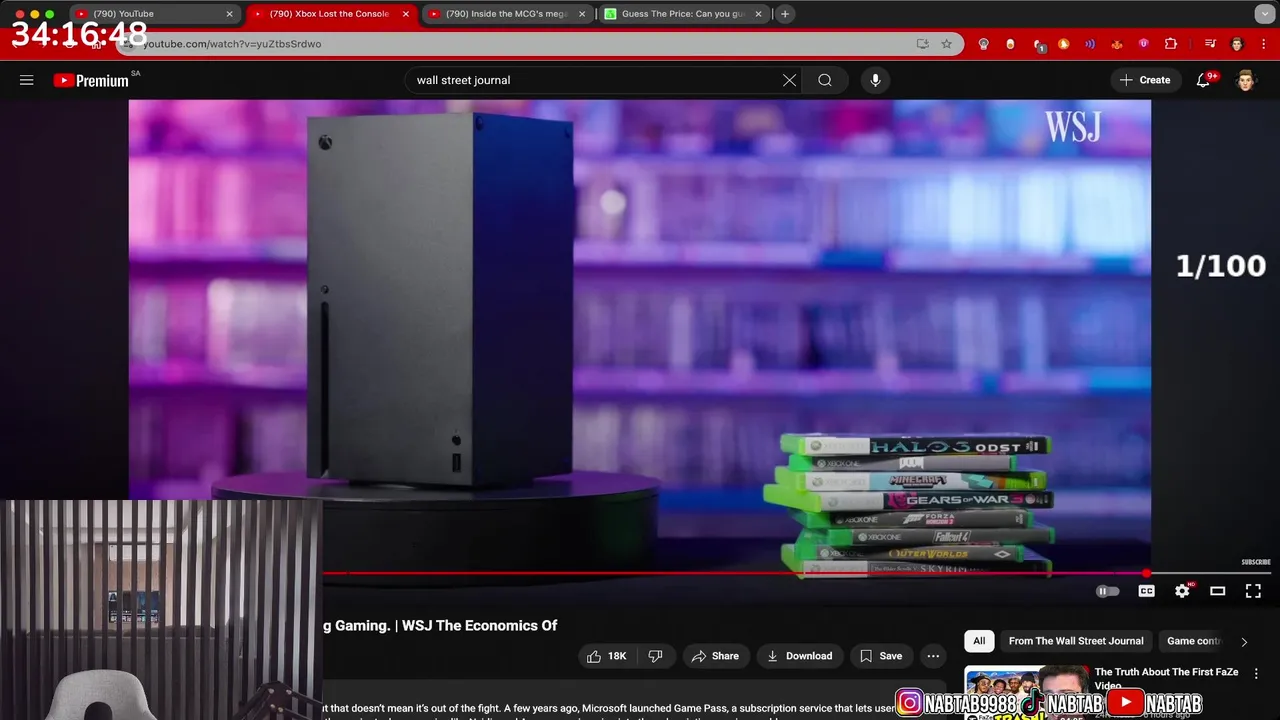
Task: Open the media control music-note icon
Action: pos(1210,44)
